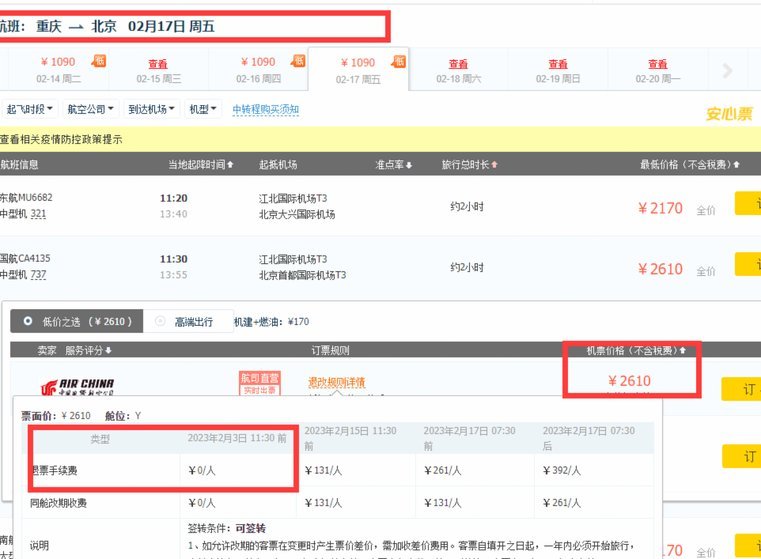The image size is (761, 559).
Task: Open 查看相关疫情防控政策提示 notice
Action: click(61, 140)
